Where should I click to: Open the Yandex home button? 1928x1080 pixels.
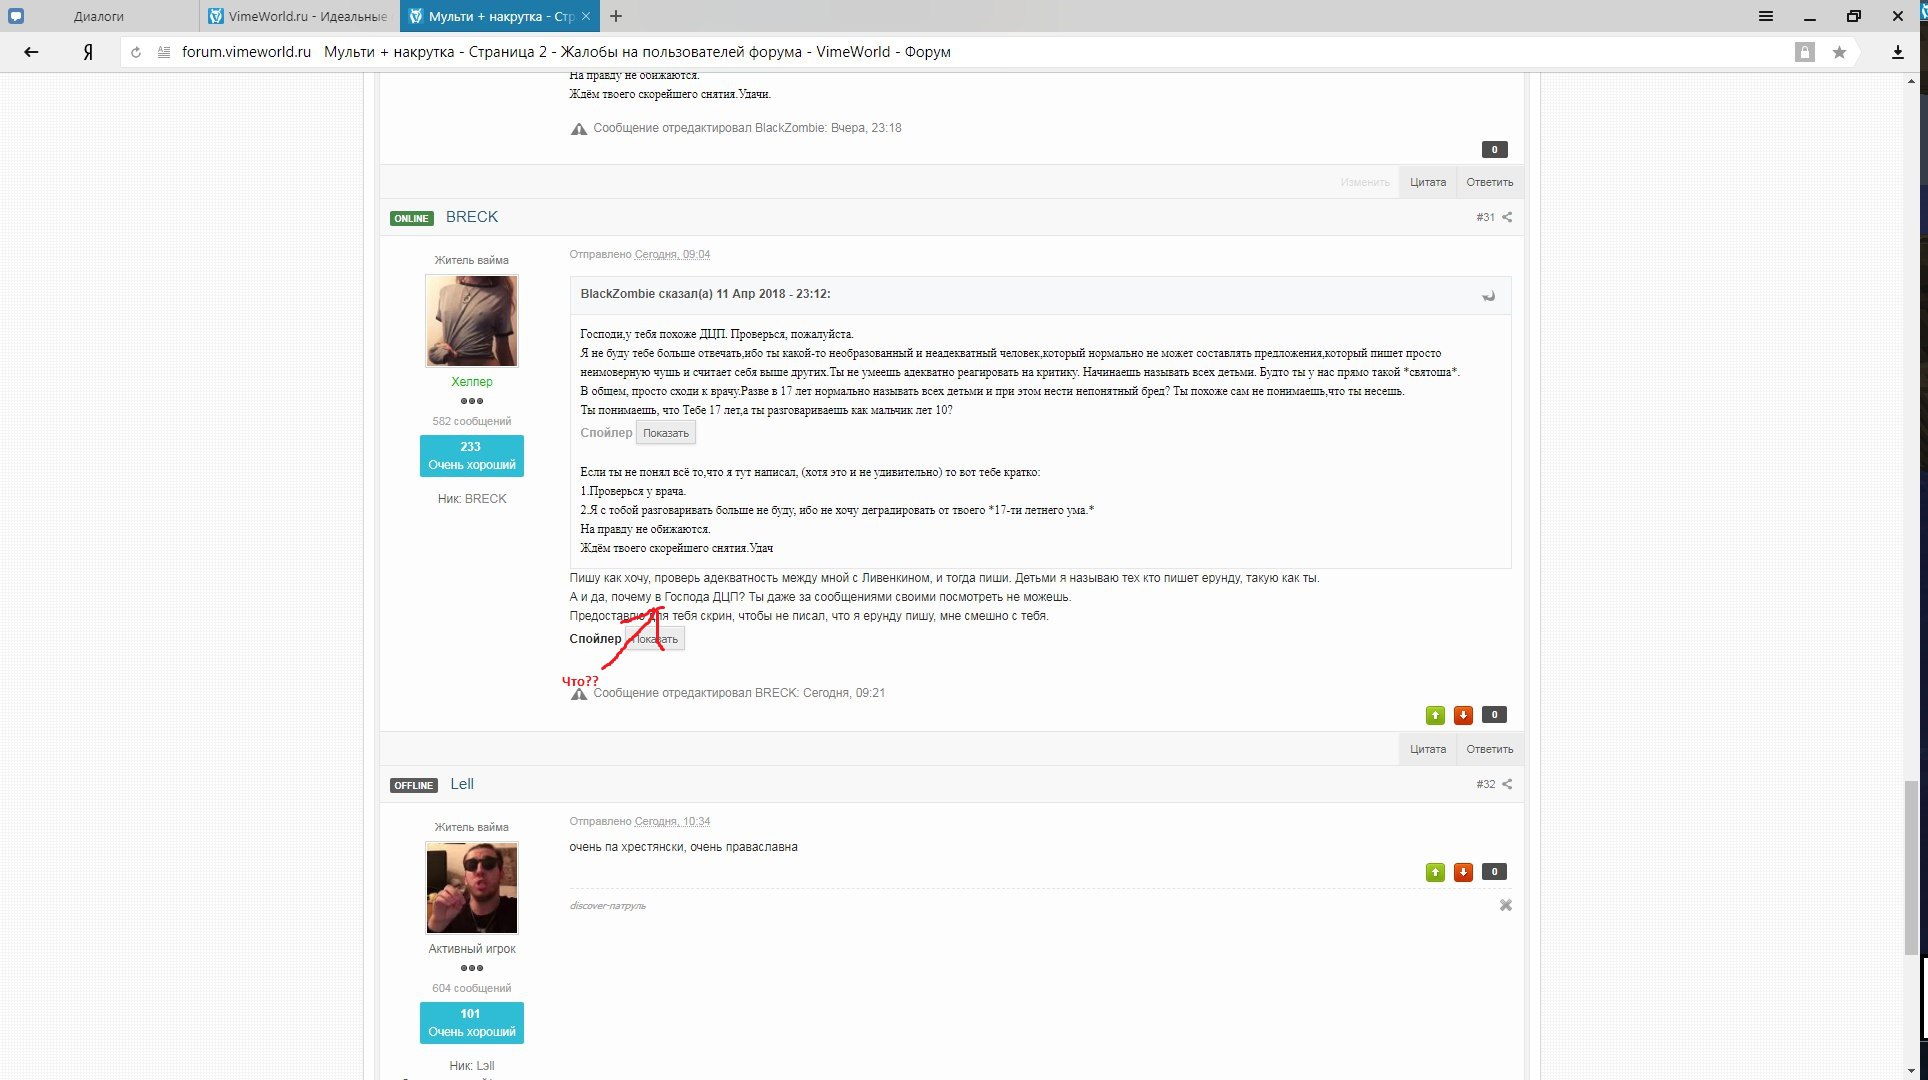click(x=88, y=52)
